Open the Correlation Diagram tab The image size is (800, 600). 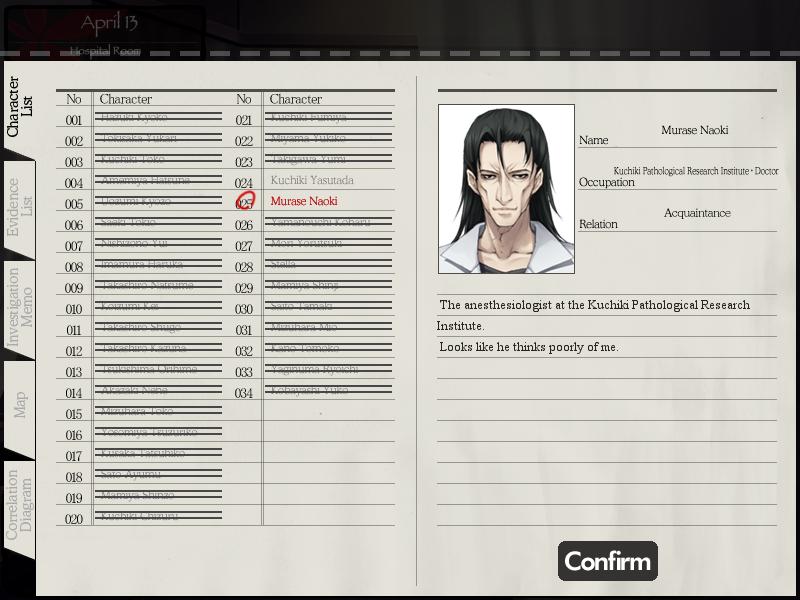[19, 505]
